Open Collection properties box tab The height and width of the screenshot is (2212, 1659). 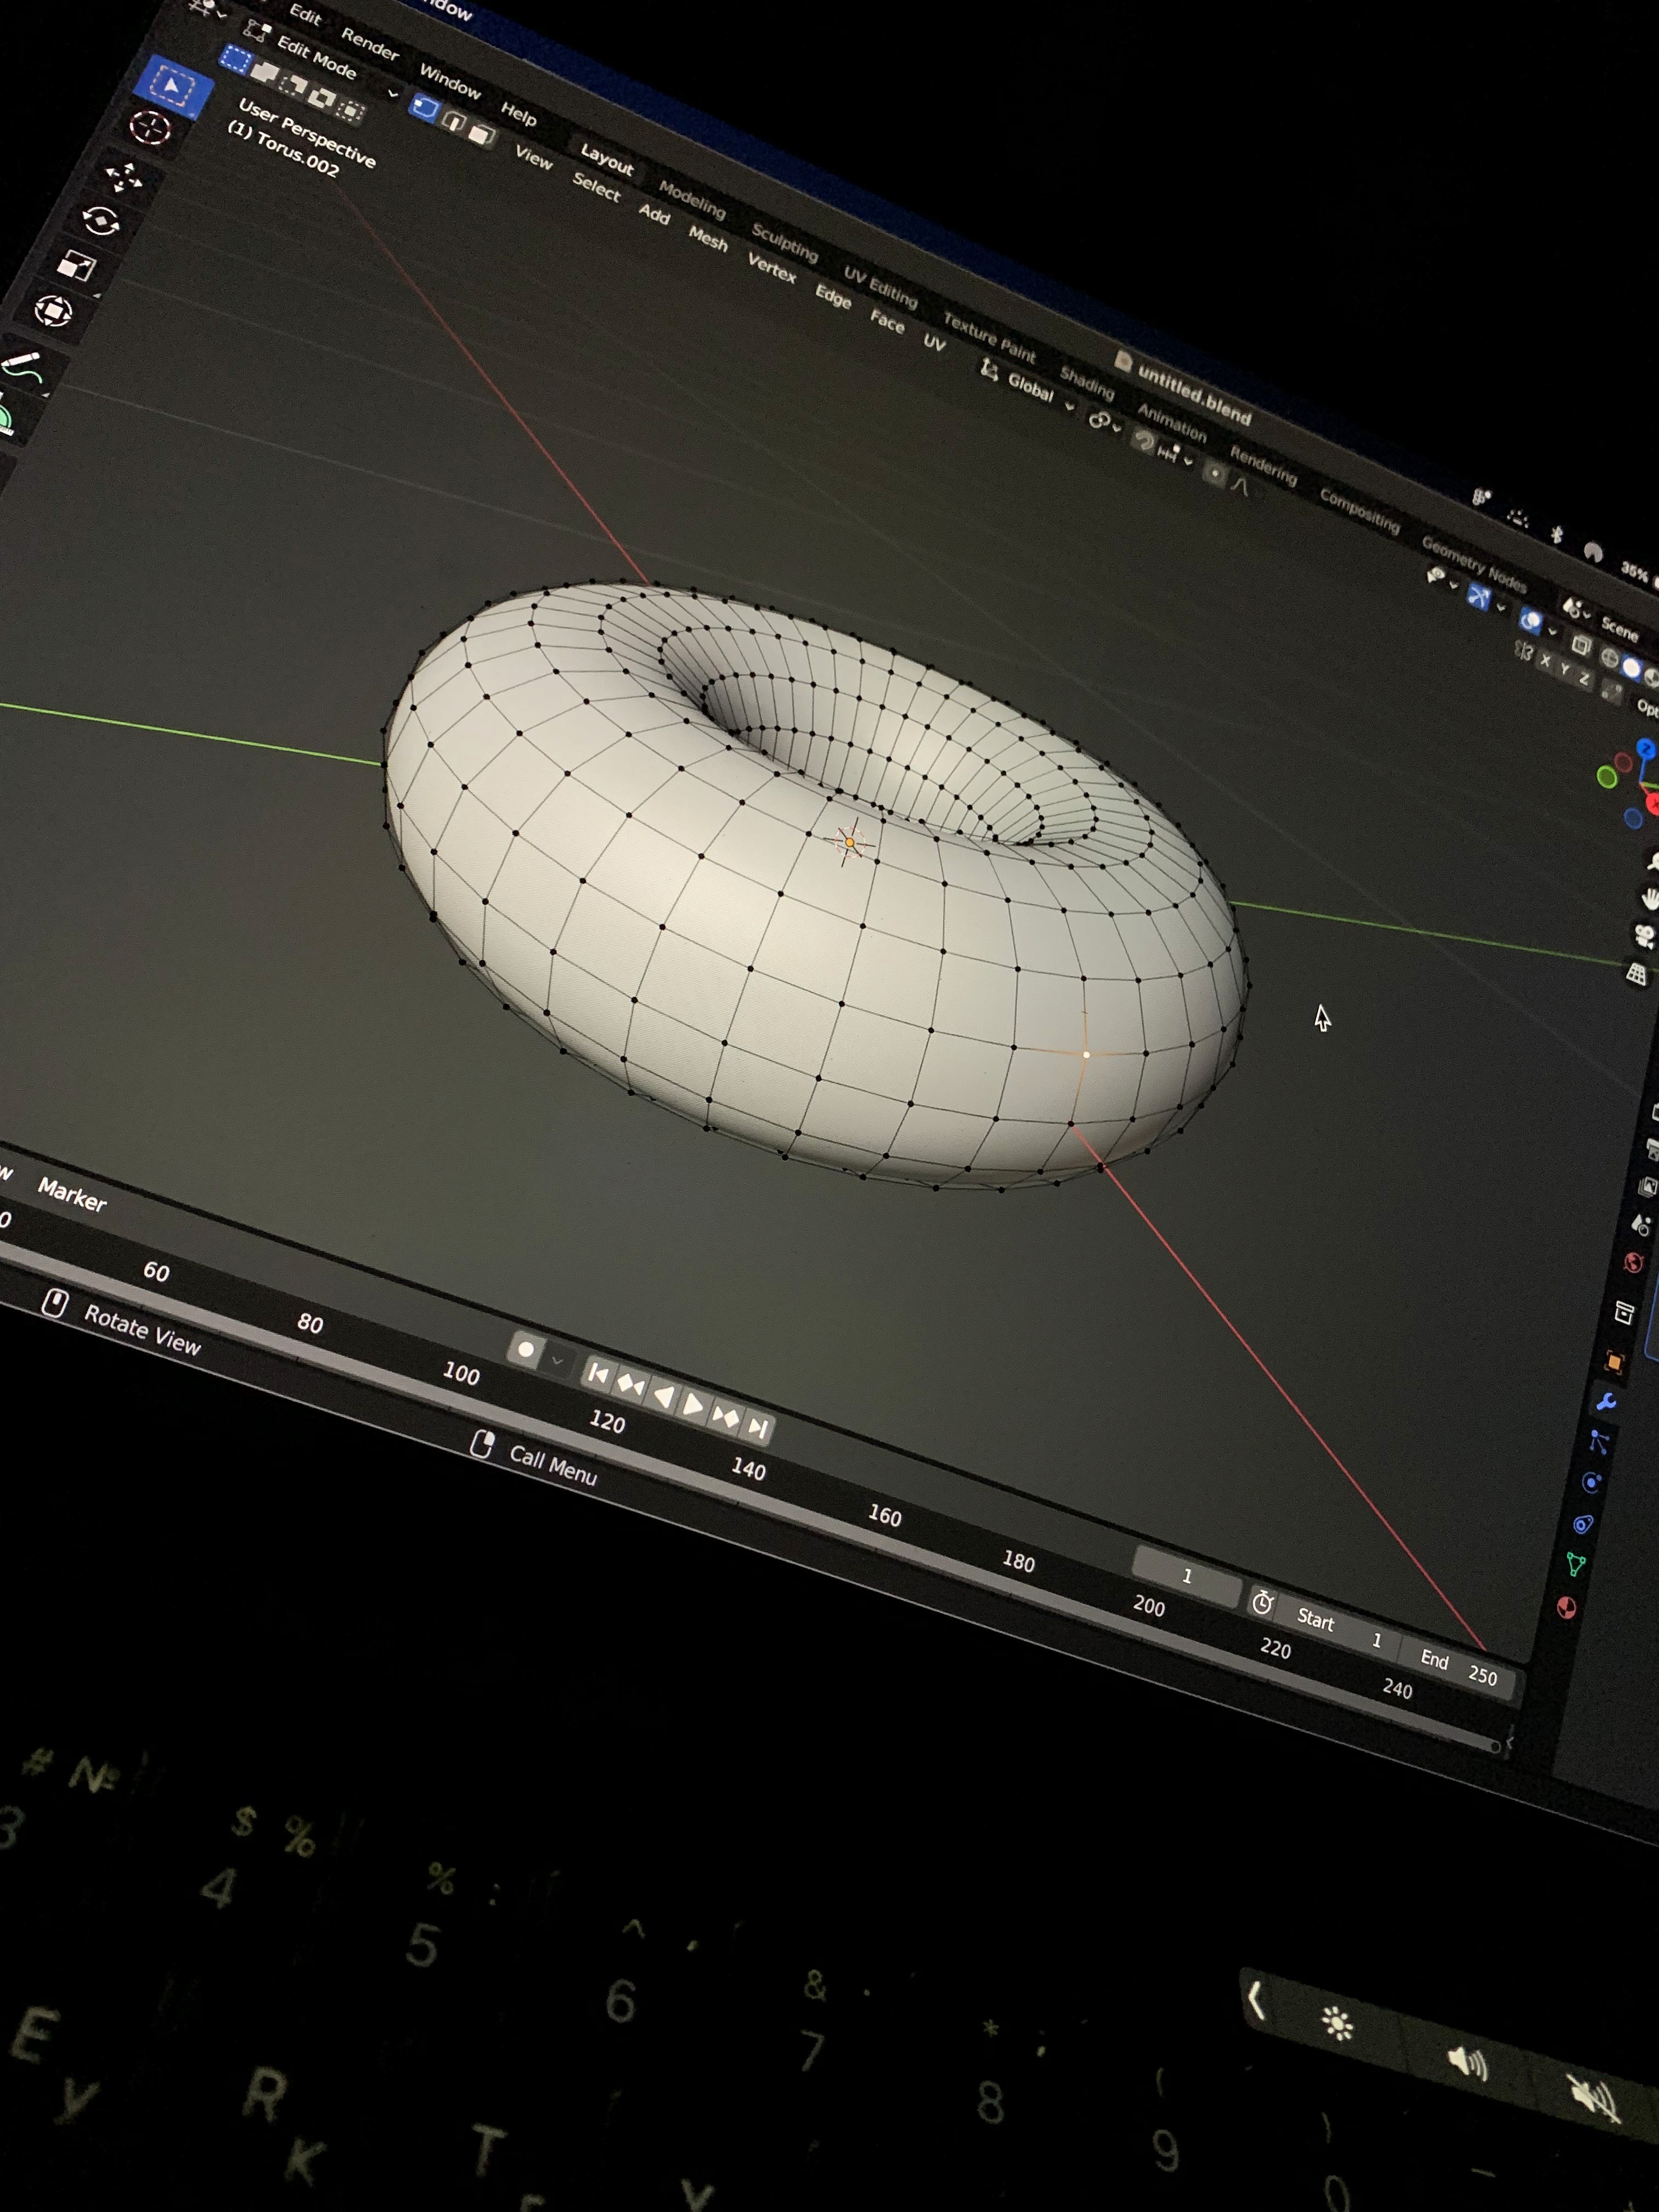(x=1624, y=1312)
